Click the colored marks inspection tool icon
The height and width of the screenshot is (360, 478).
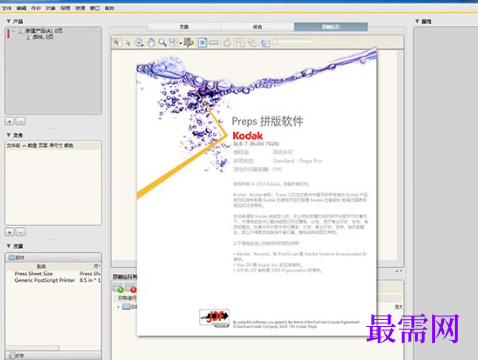(x=189, y=42)
